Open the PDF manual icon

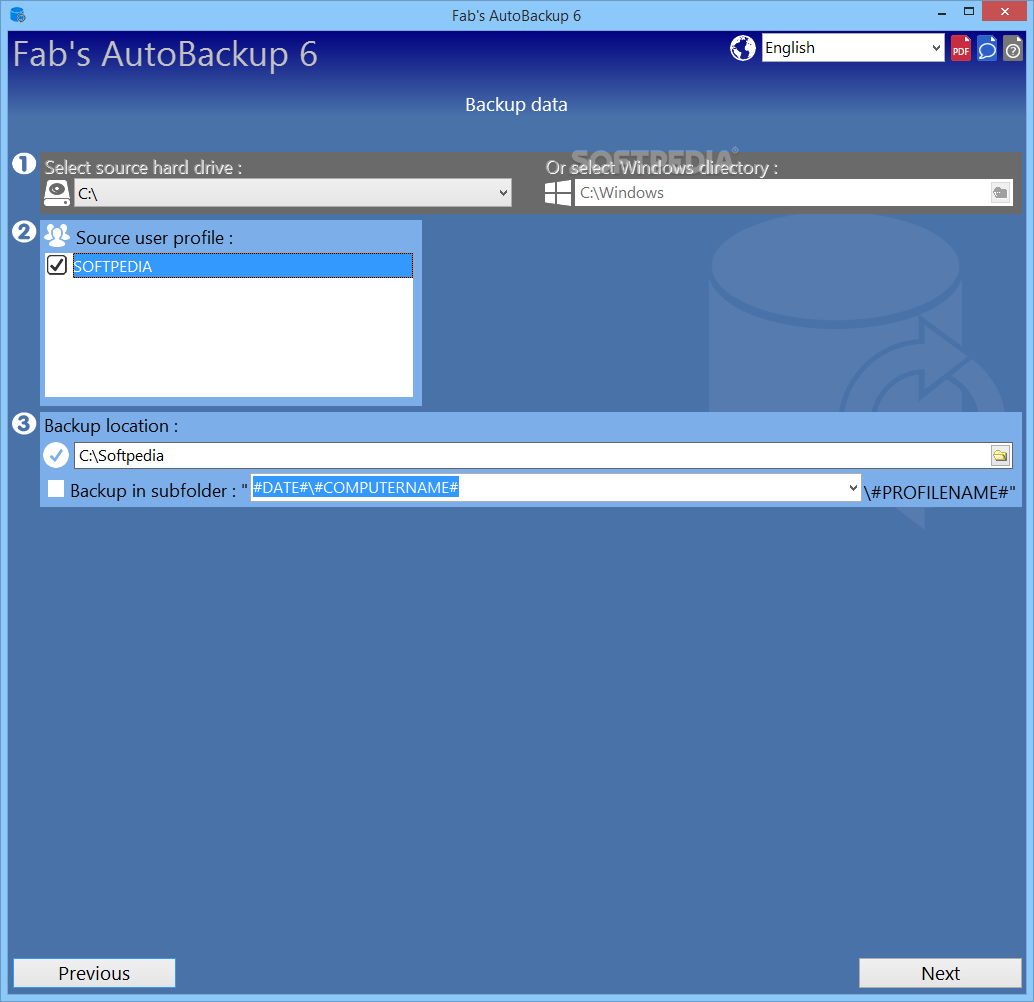pyautogui.click(x=961, y=48)
